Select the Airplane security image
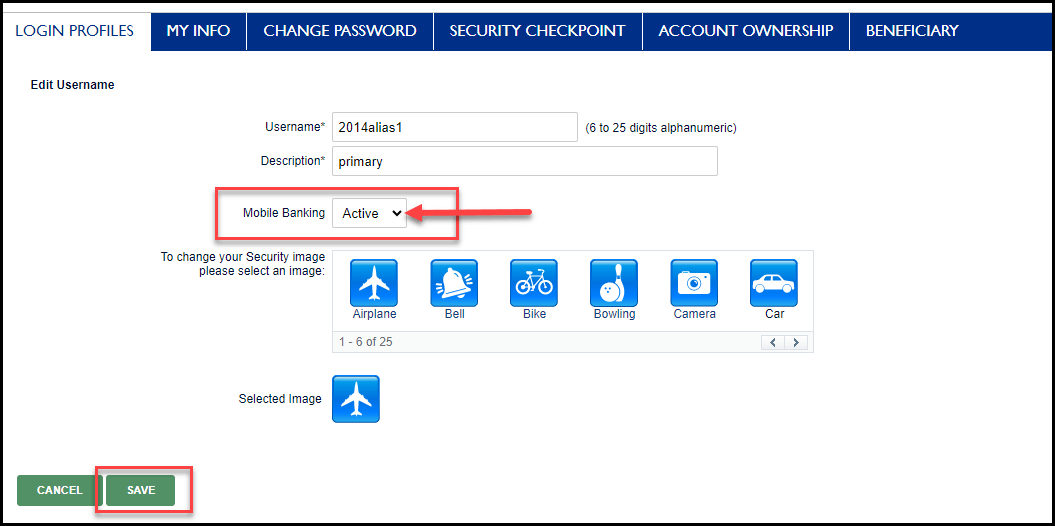 coord(374,283)
